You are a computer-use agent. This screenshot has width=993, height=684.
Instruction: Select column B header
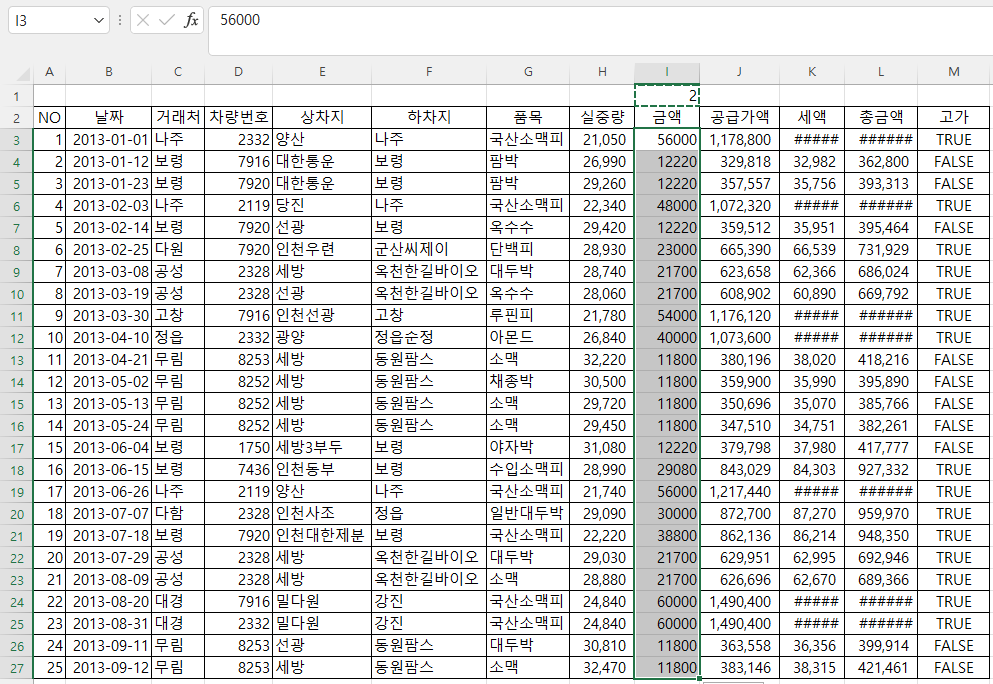[x=108, y=72]
